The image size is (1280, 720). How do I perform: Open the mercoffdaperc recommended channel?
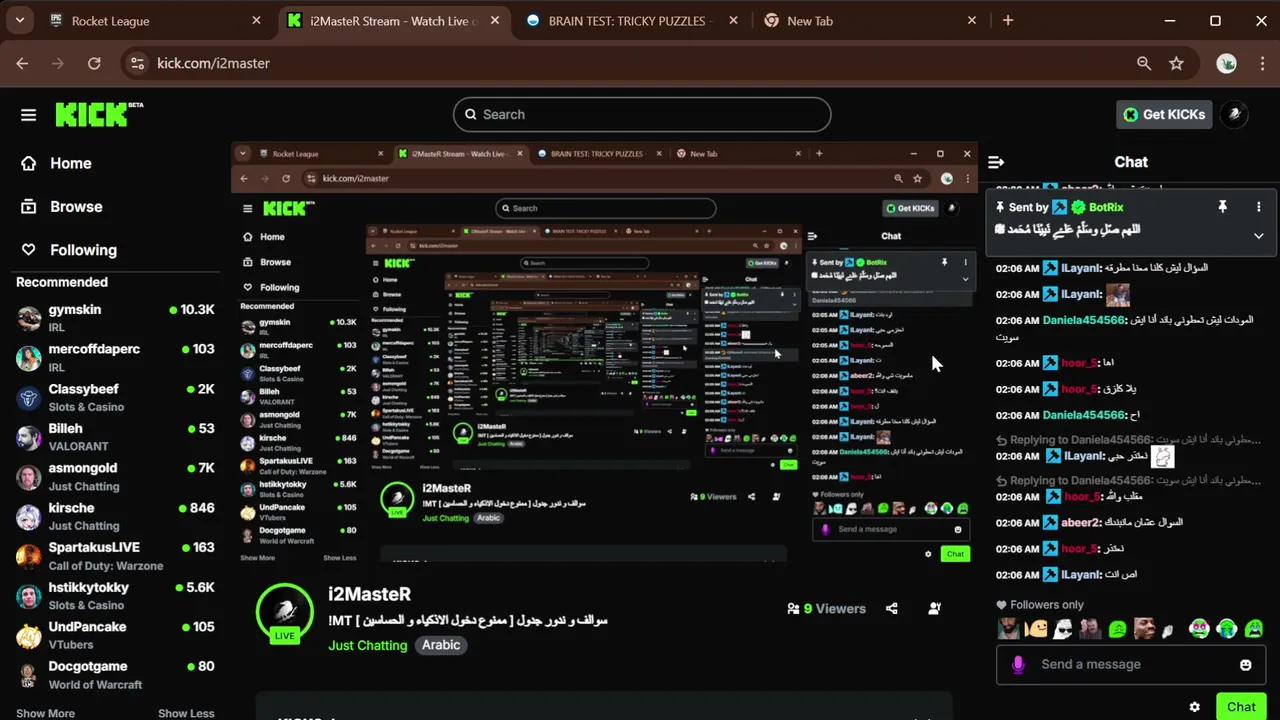click(x=116, y=358)
